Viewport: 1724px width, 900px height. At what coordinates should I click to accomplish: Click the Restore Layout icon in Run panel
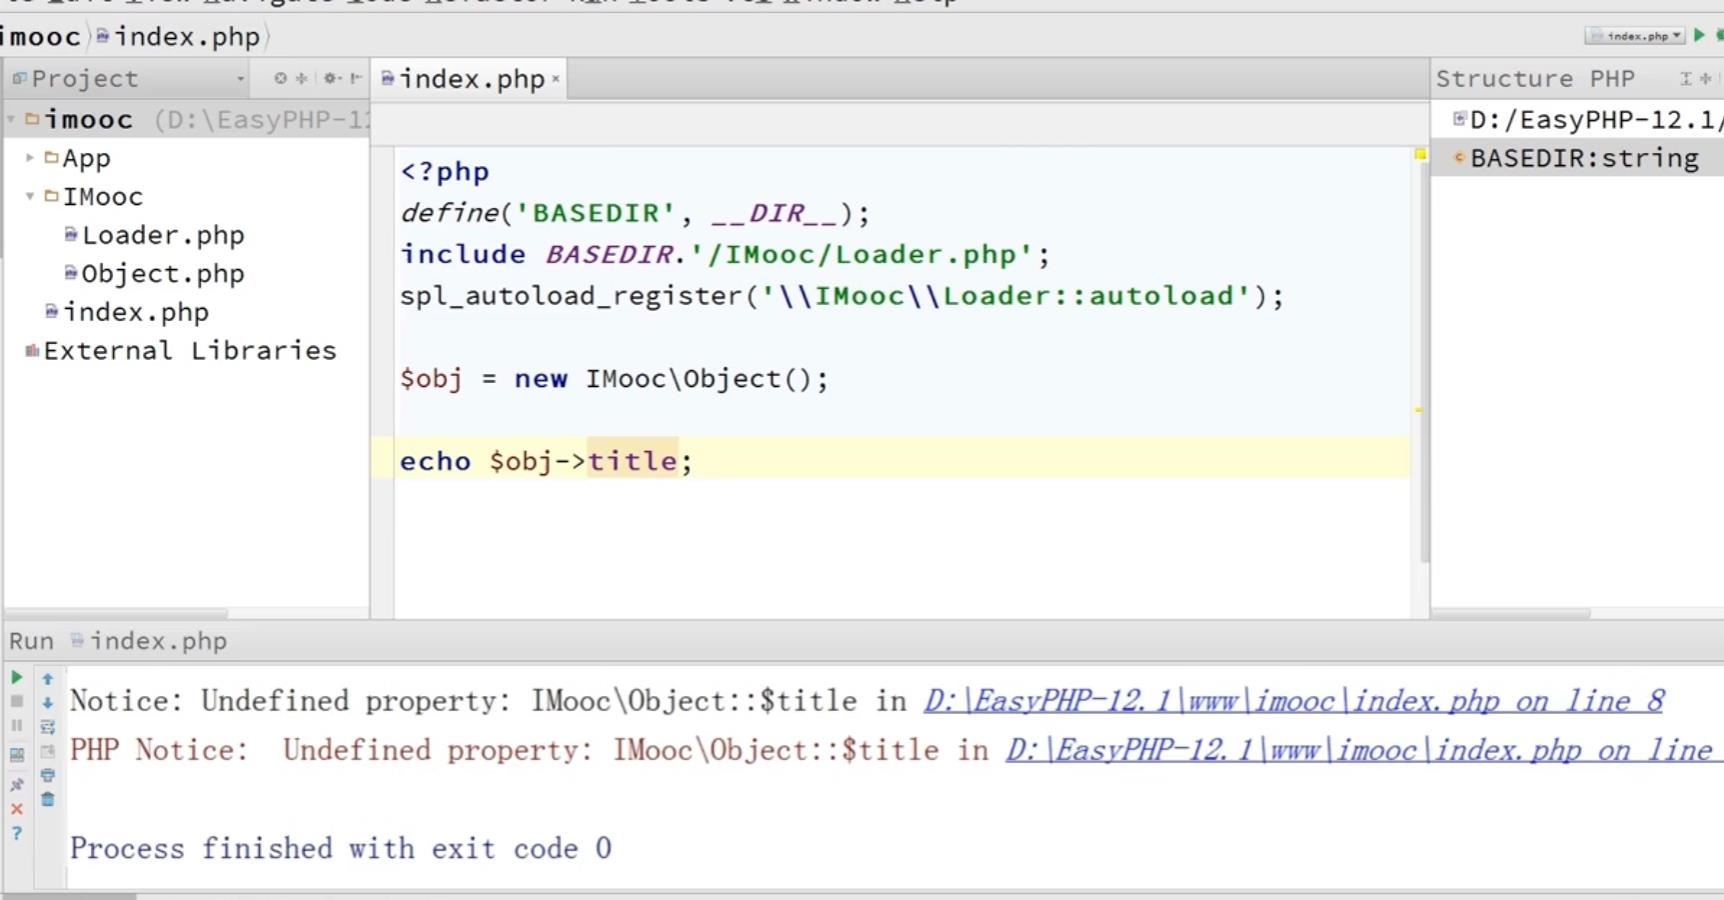(16, 755)
